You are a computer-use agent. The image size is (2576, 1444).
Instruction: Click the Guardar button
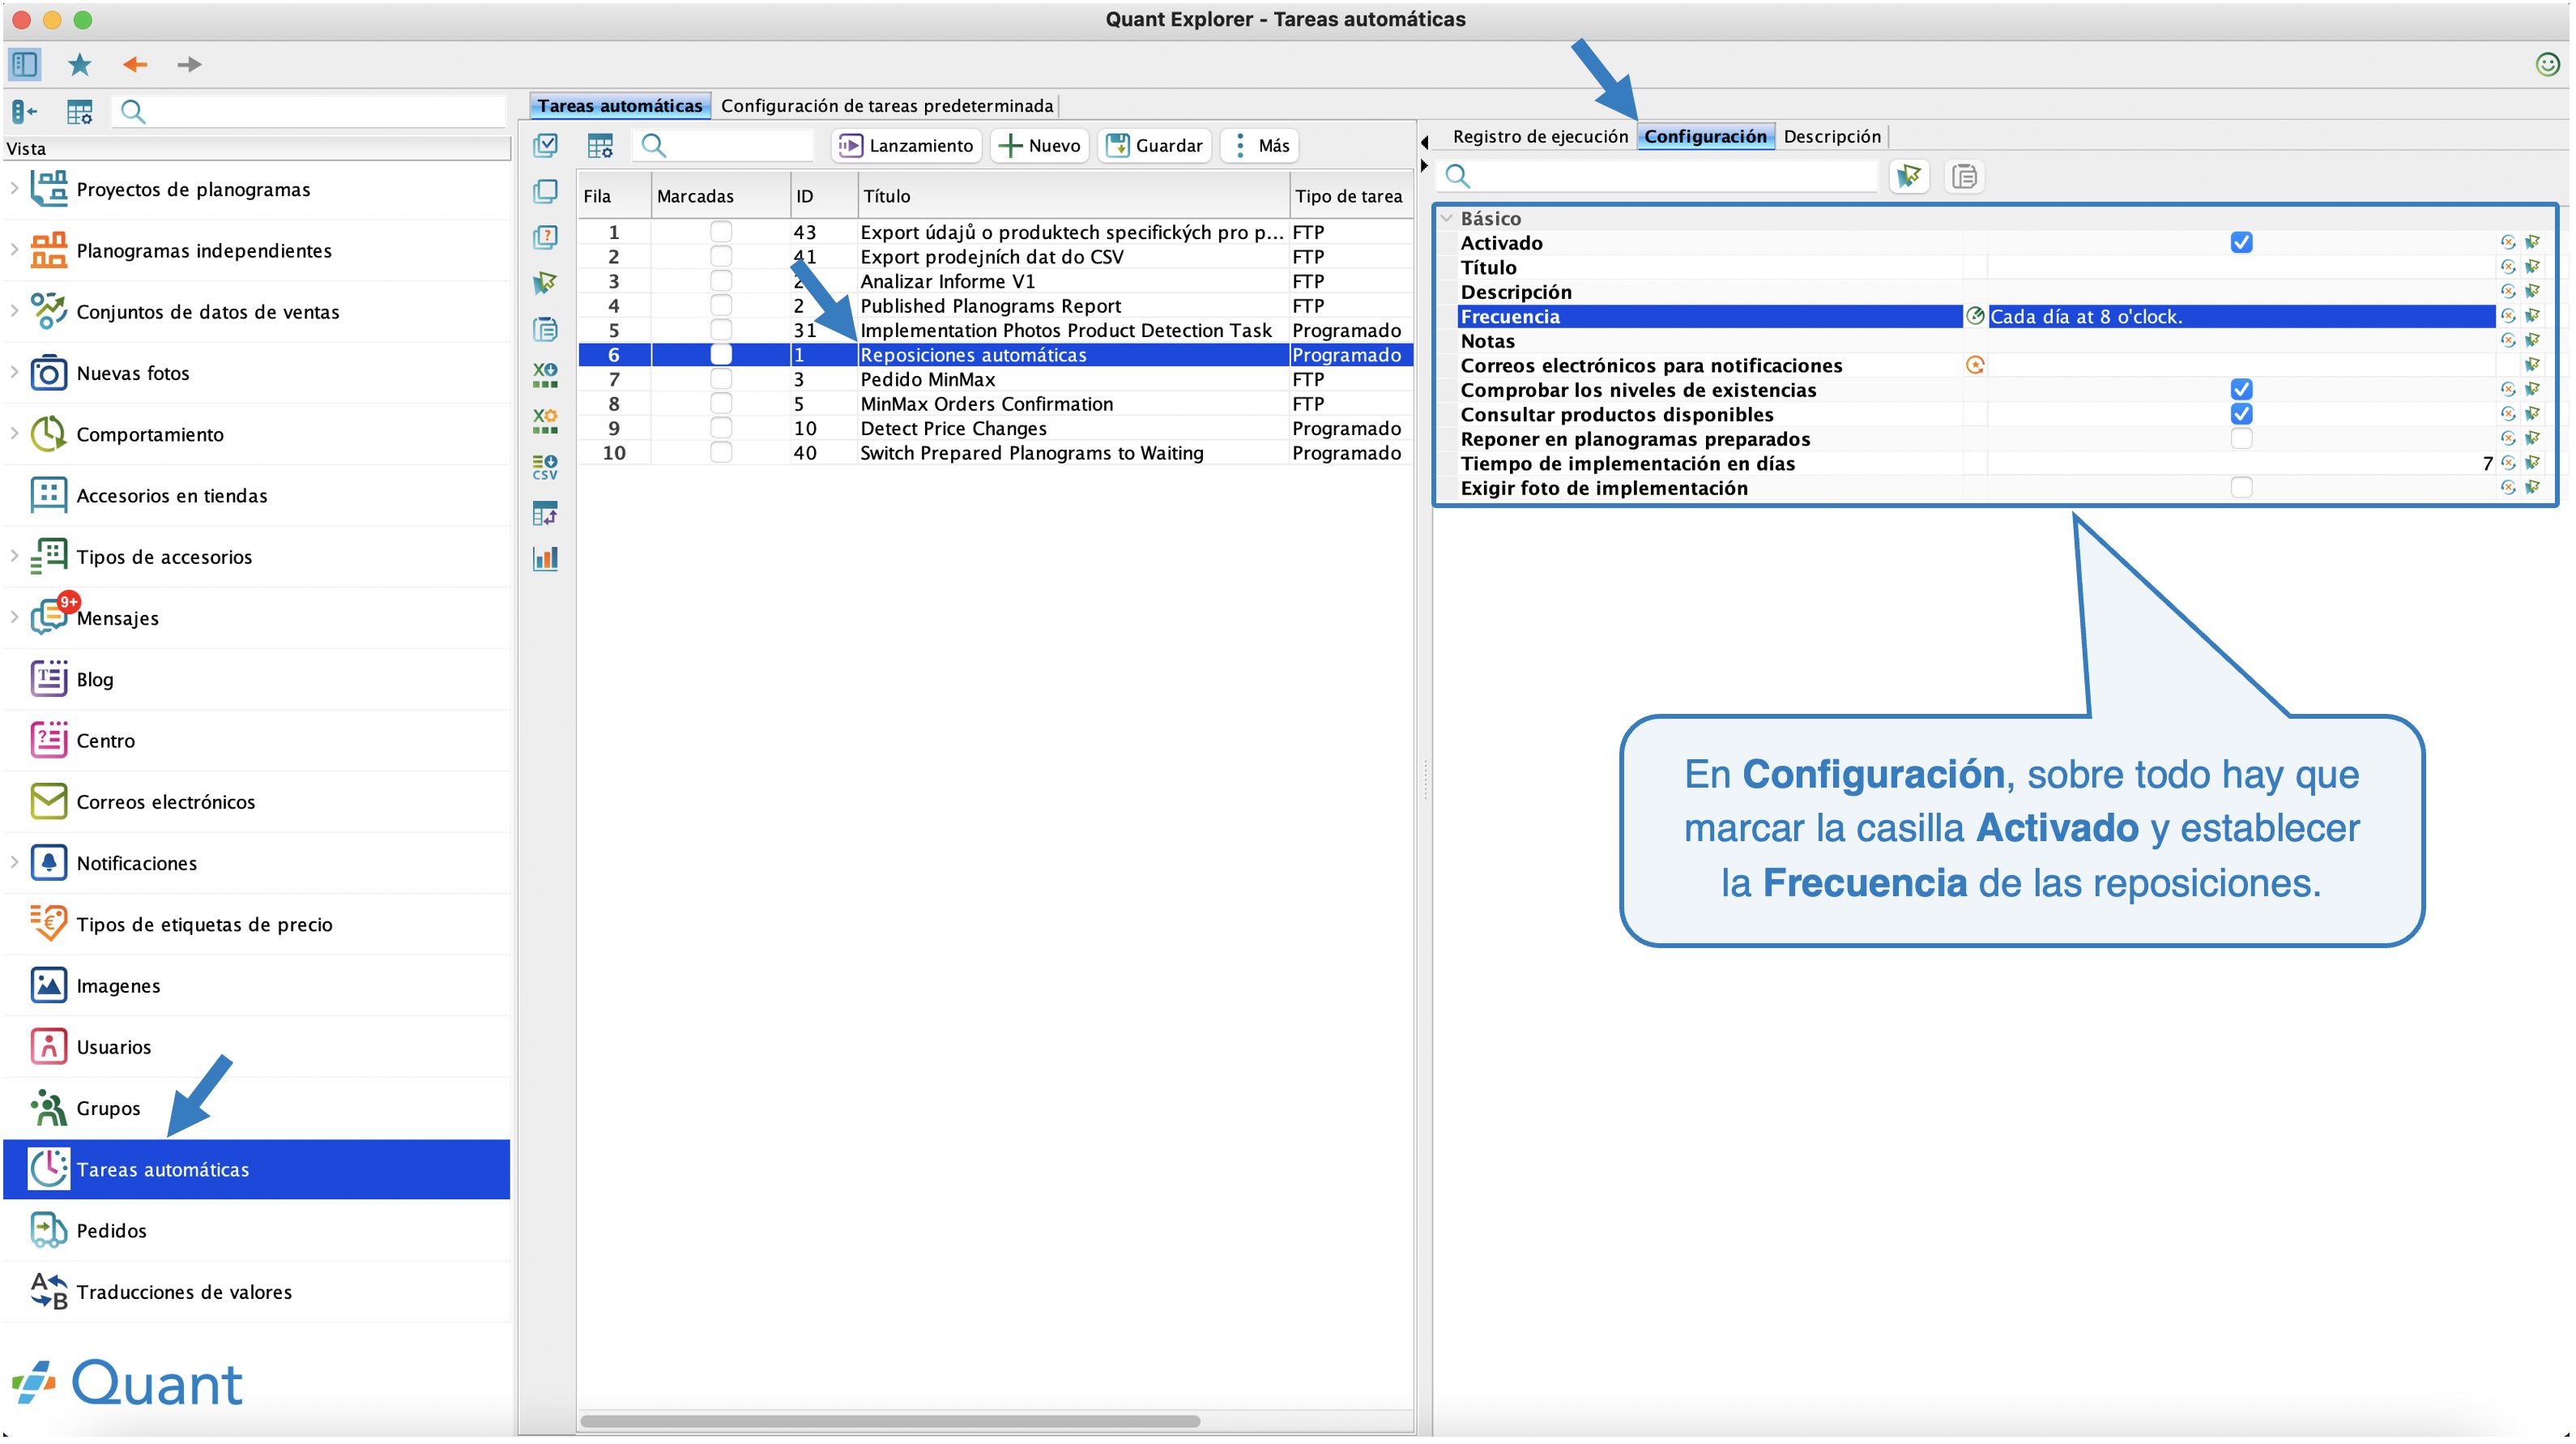tap(1154, 146)
